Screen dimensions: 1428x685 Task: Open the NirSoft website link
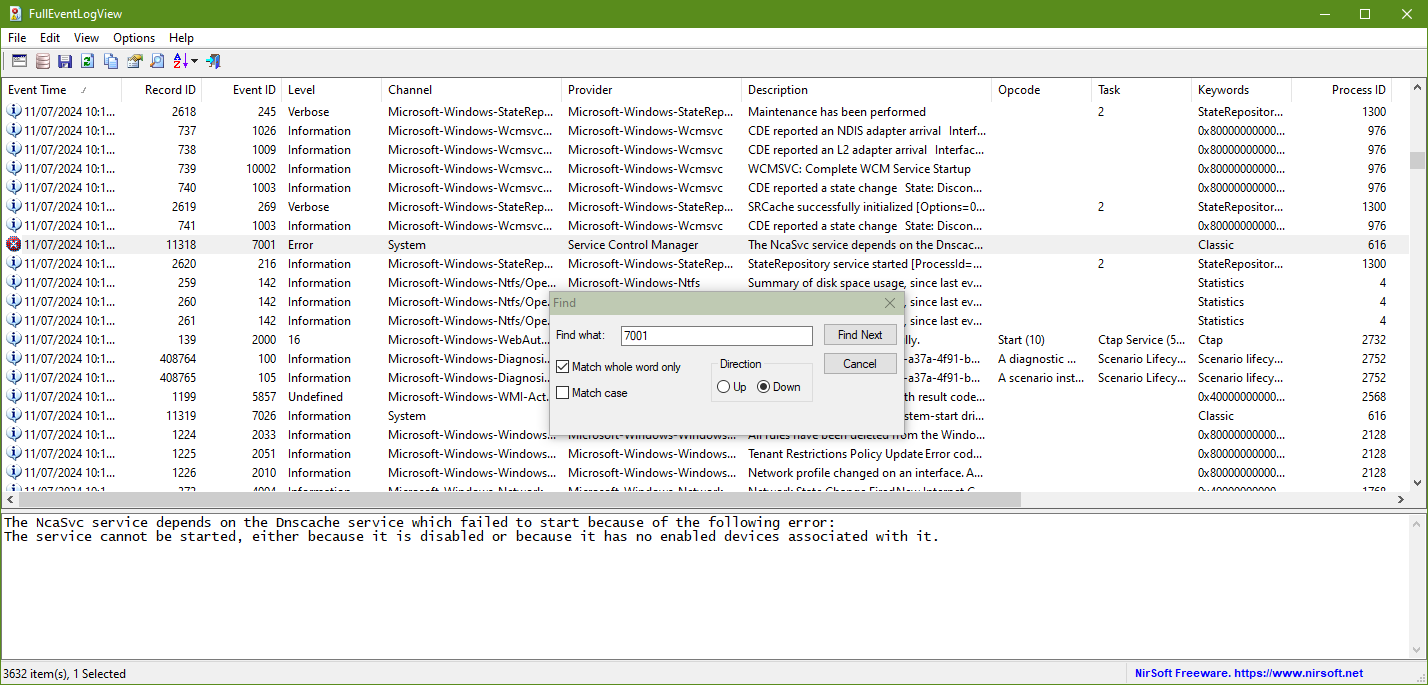(1249, 674)
